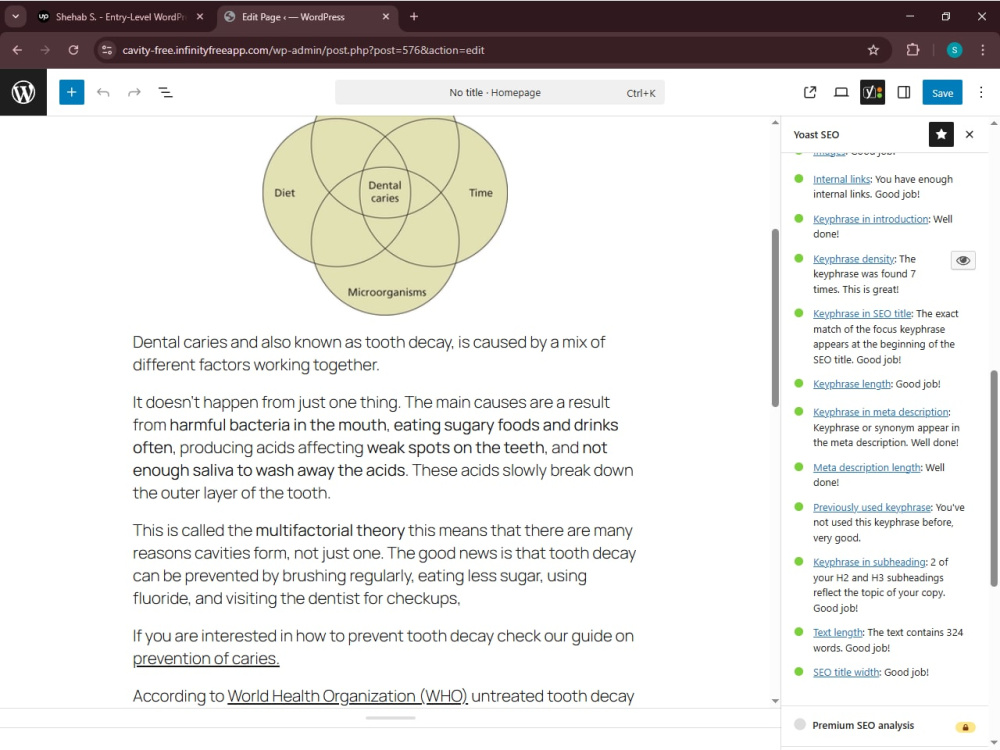The height and width of the screenshot is (750, 1000).
Task: Open the Keyphrase in subheading link
Action: pyautogui.click(x=869, y=562)
